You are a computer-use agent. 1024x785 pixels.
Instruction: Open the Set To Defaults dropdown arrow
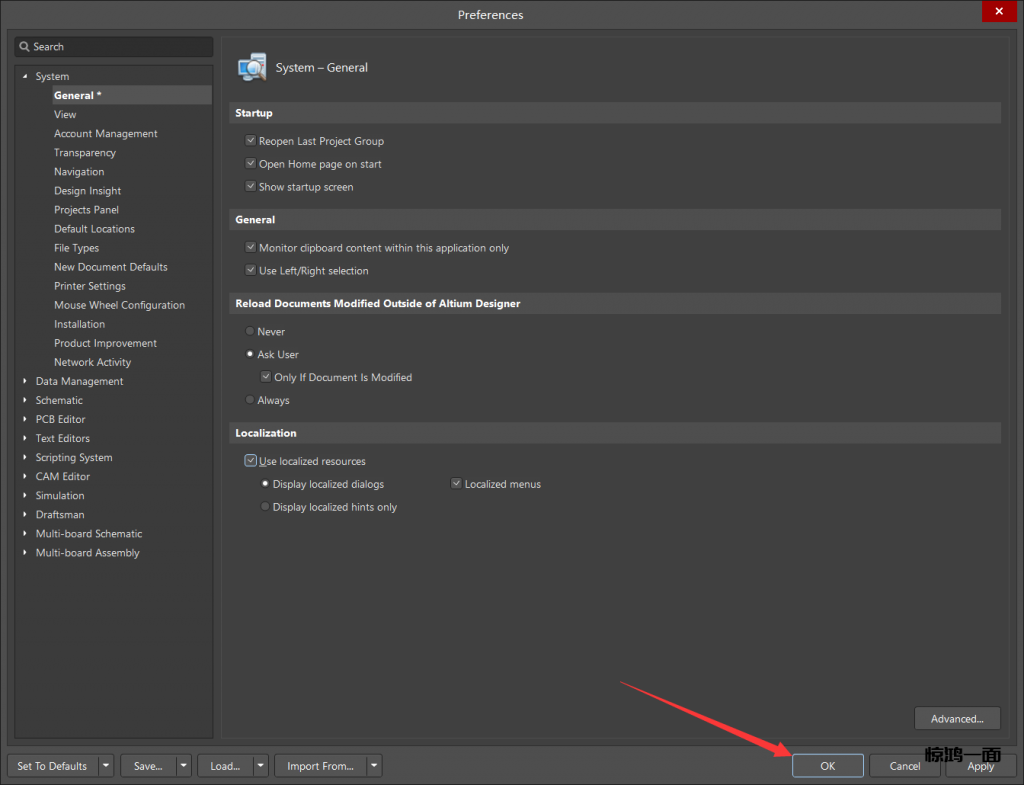pos(106,766)
